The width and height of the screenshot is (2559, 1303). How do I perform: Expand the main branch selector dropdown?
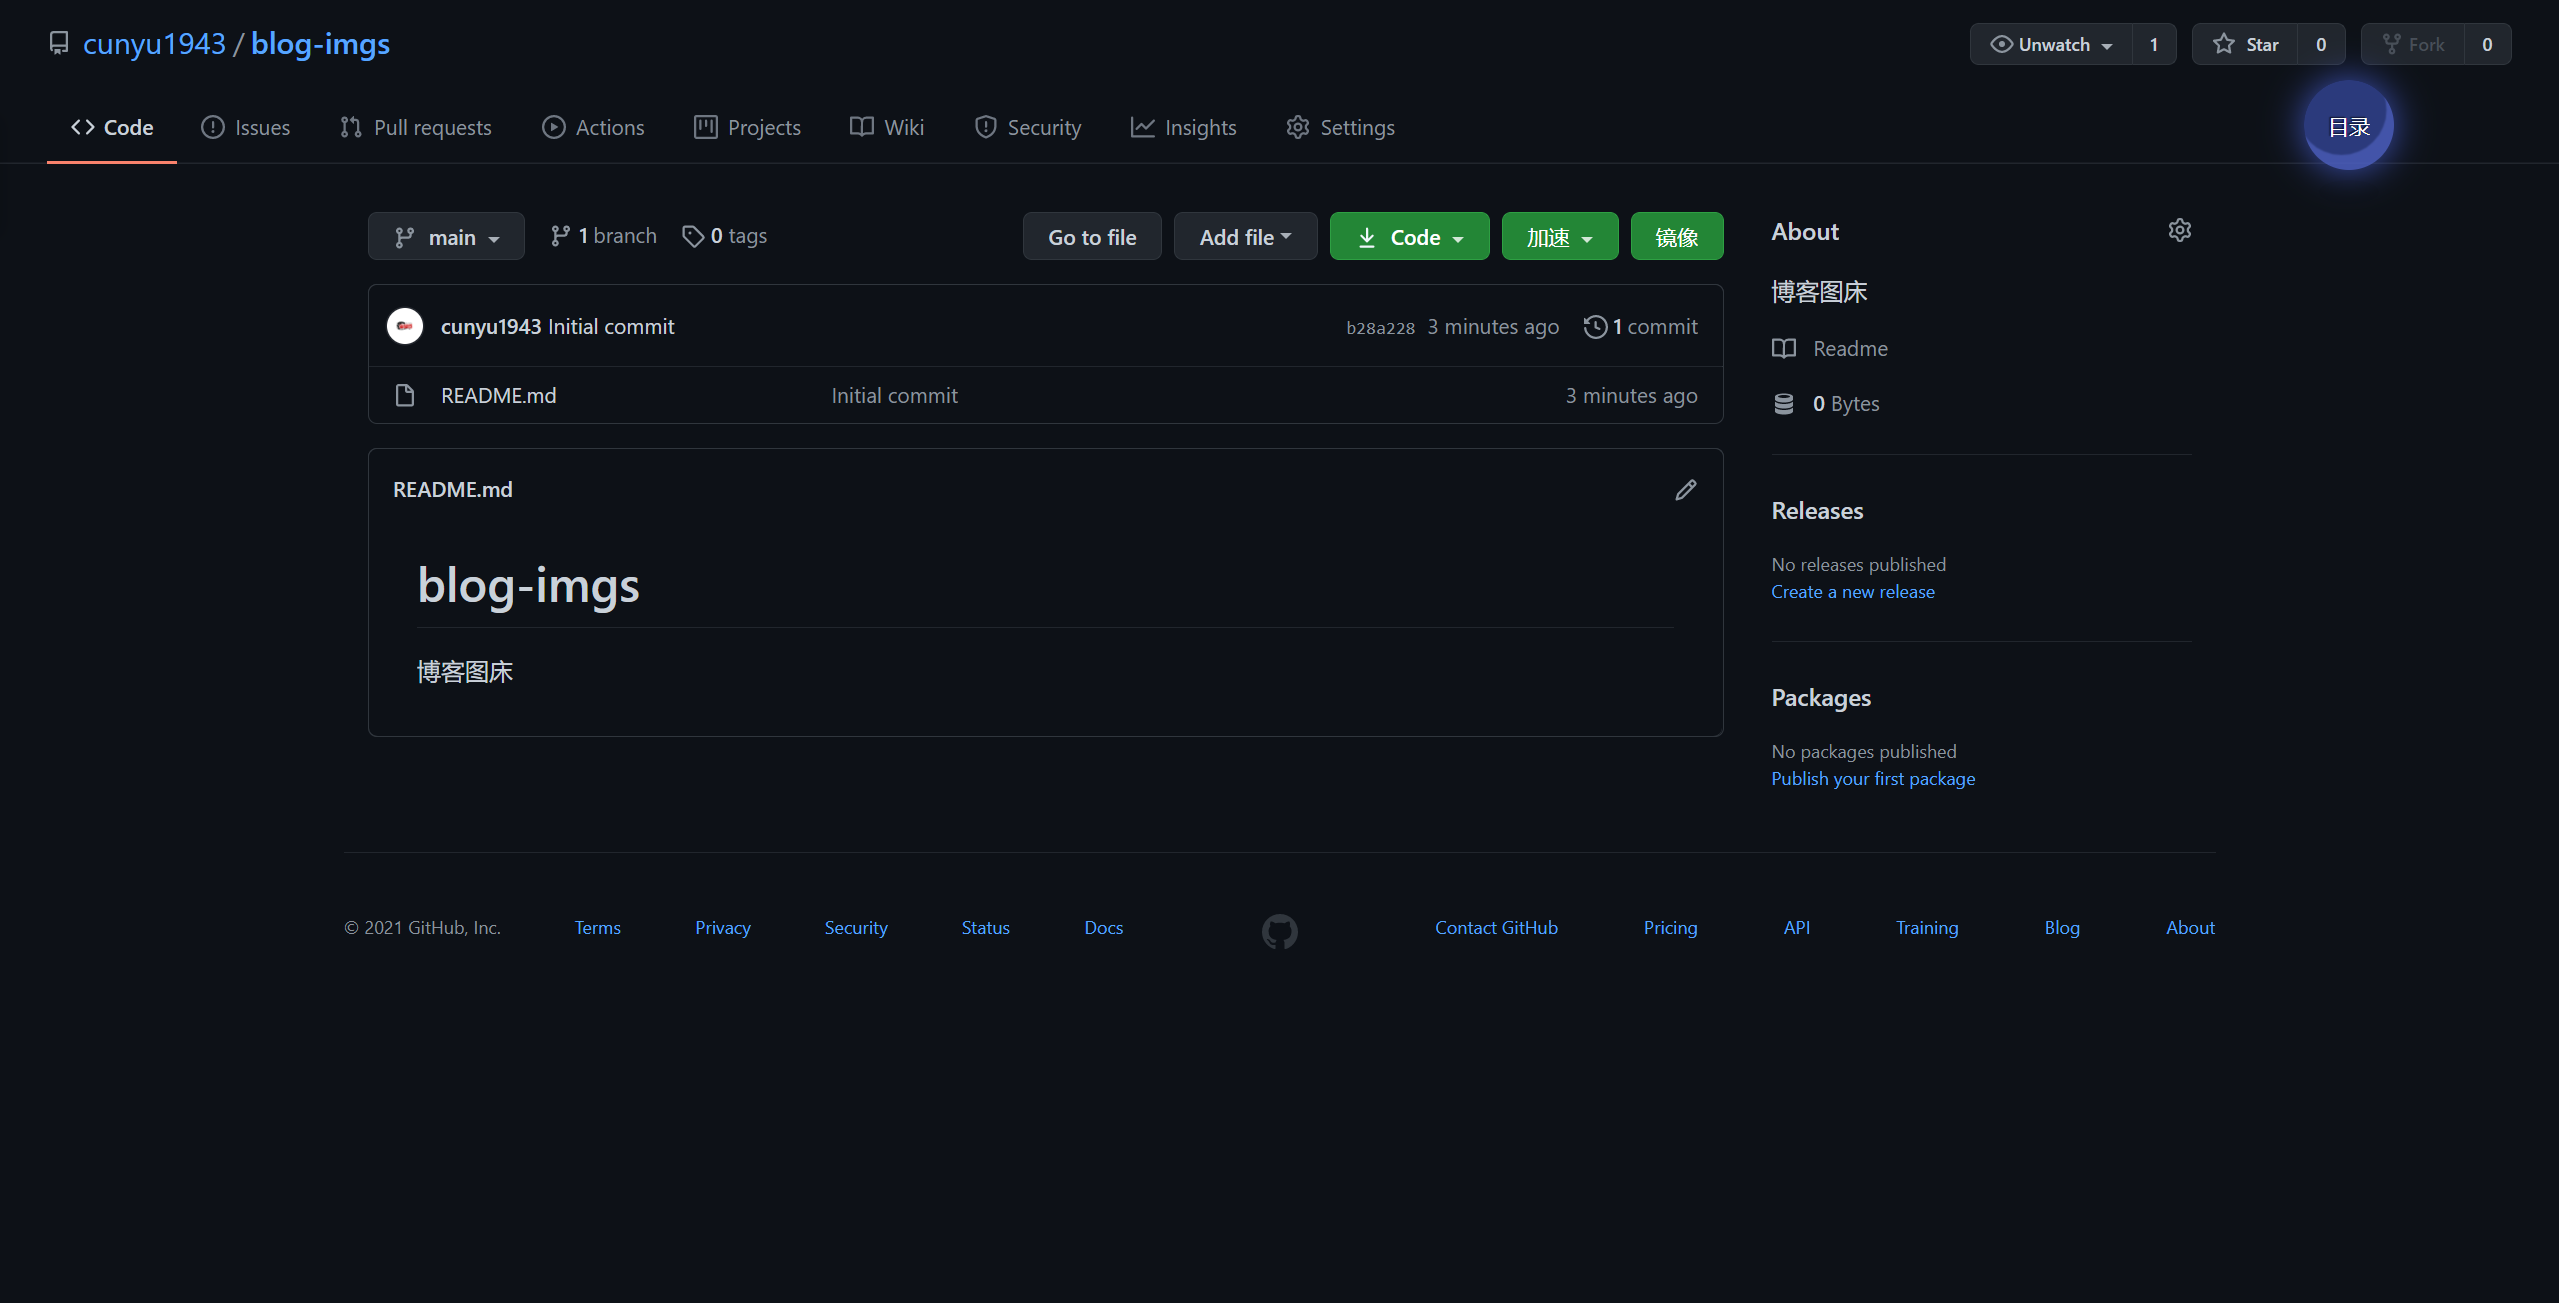point(446,237)
